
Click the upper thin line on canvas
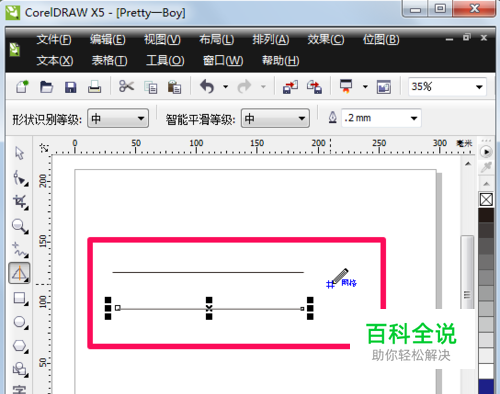[x=208, y=272]
